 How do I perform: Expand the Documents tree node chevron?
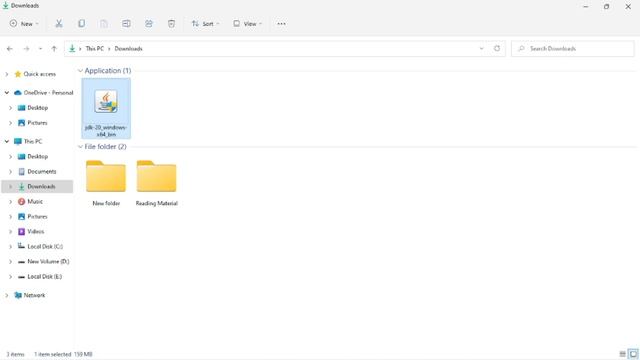pos(11,171)
